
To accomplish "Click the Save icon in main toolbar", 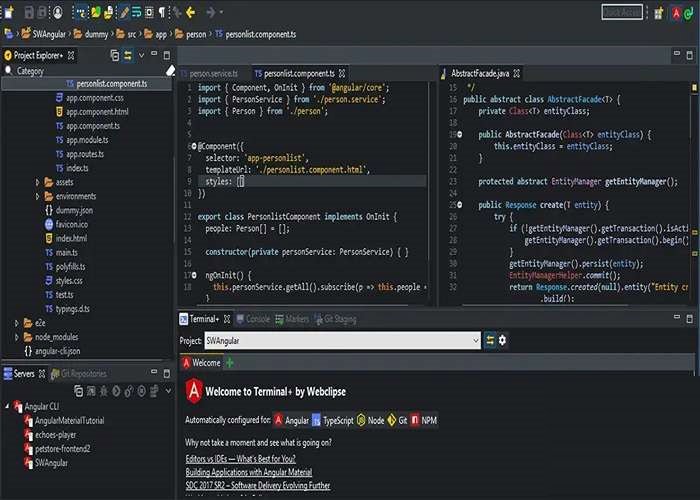I will point(29,12).
